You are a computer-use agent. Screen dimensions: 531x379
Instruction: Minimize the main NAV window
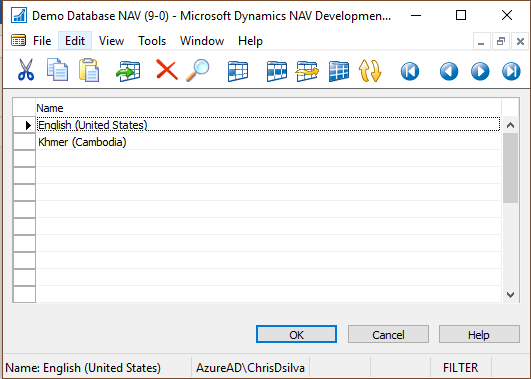(416, 15)
